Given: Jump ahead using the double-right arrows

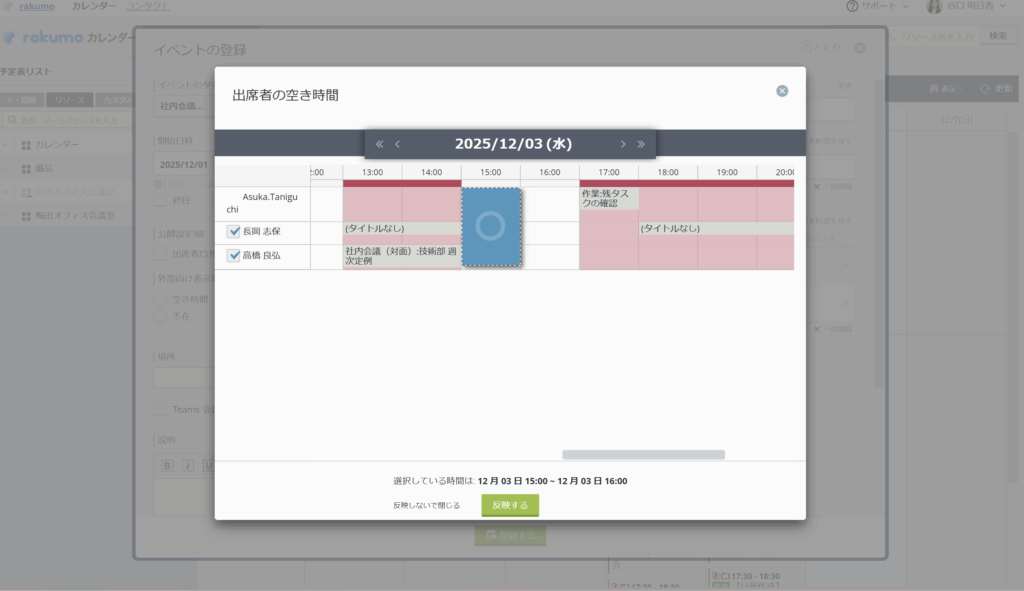Looking at the screenshot, I should pos(641,143).
